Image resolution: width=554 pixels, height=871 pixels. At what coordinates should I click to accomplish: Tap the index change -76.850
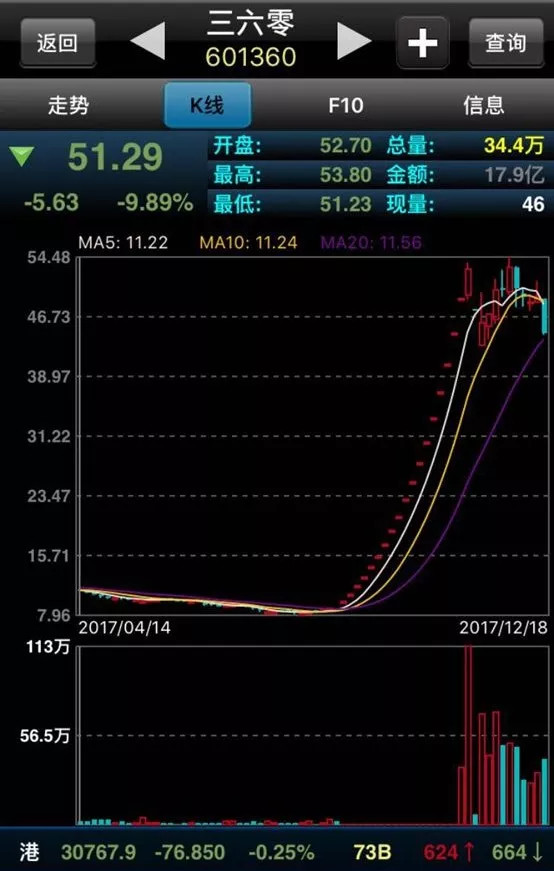(189, 852)
